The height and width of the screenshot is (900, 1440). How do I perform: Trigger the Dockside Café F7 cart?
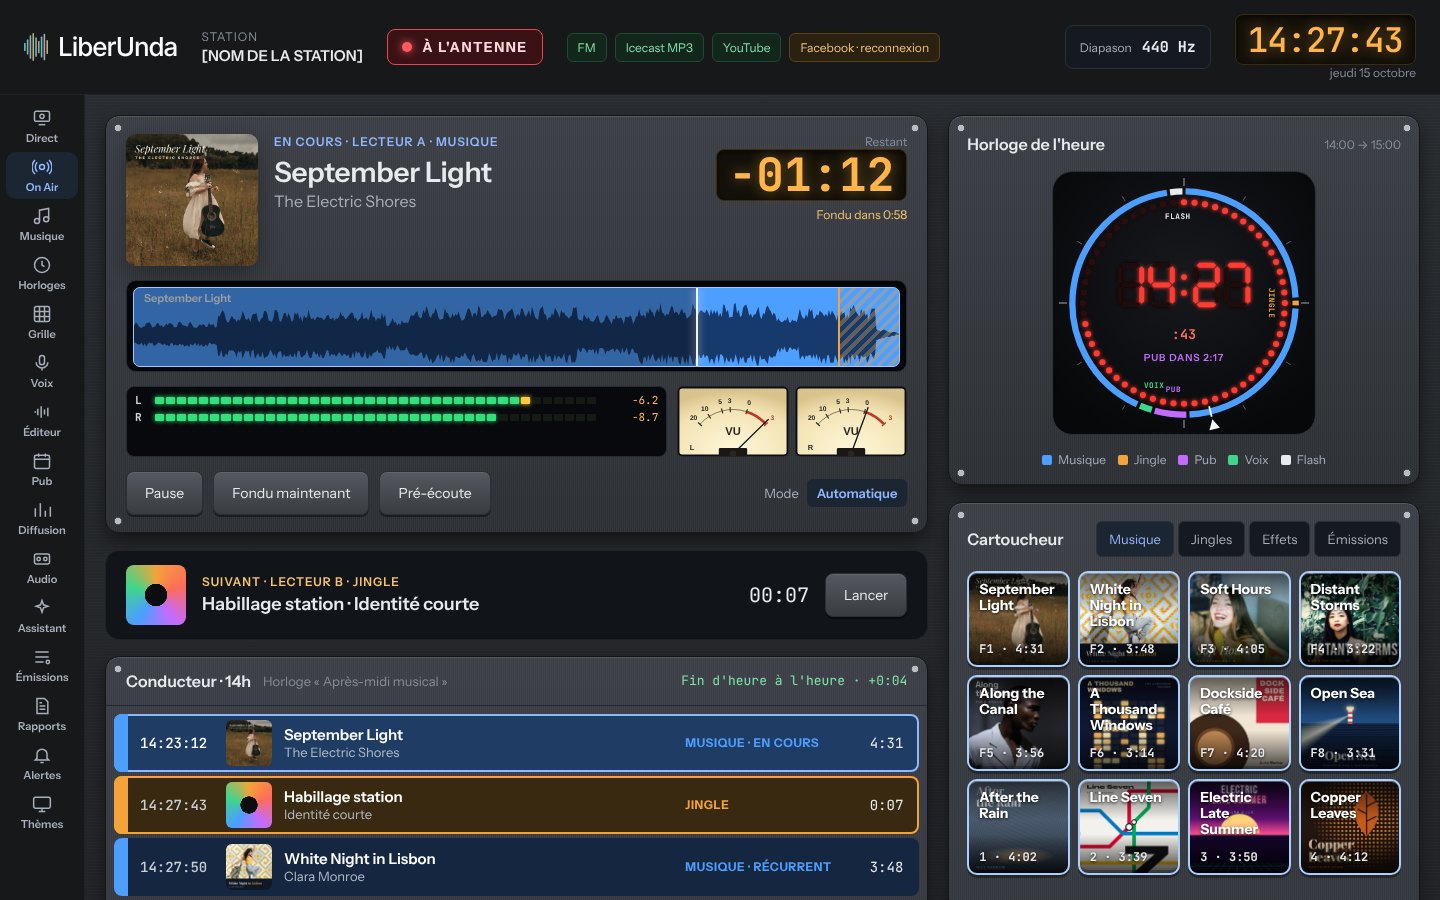click(x=1239, y=723)
